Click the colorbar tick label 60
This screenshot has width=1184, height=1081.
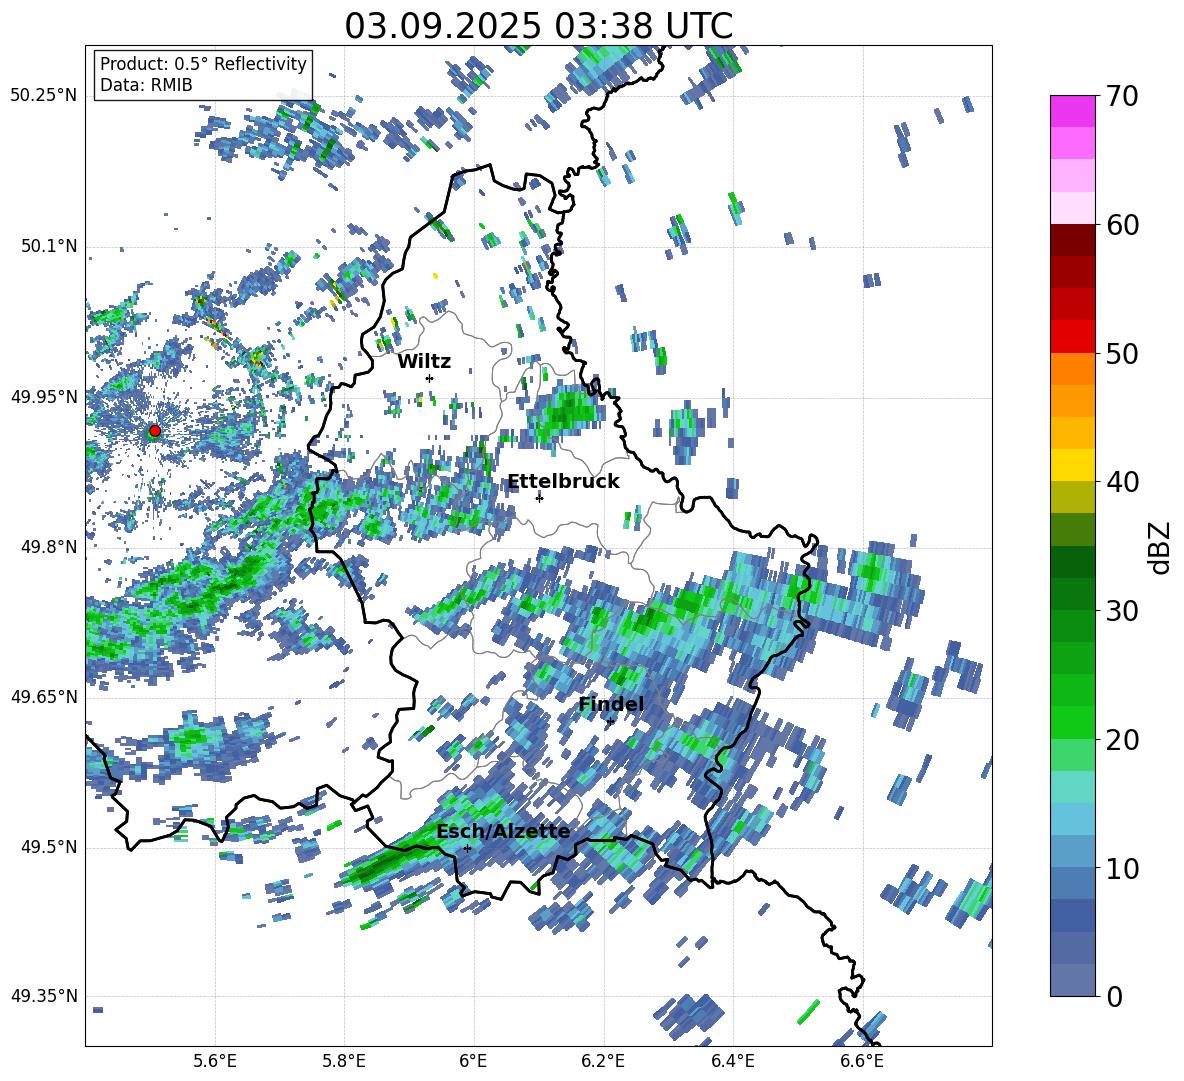[1123, 225]
